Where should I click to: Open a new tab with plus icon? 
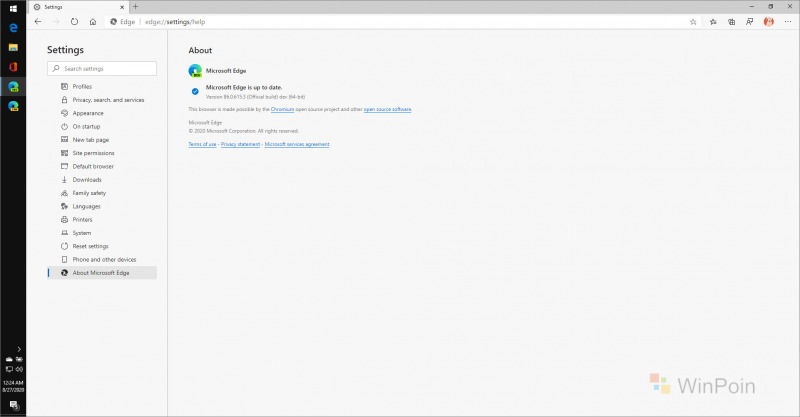coord(136,7)
